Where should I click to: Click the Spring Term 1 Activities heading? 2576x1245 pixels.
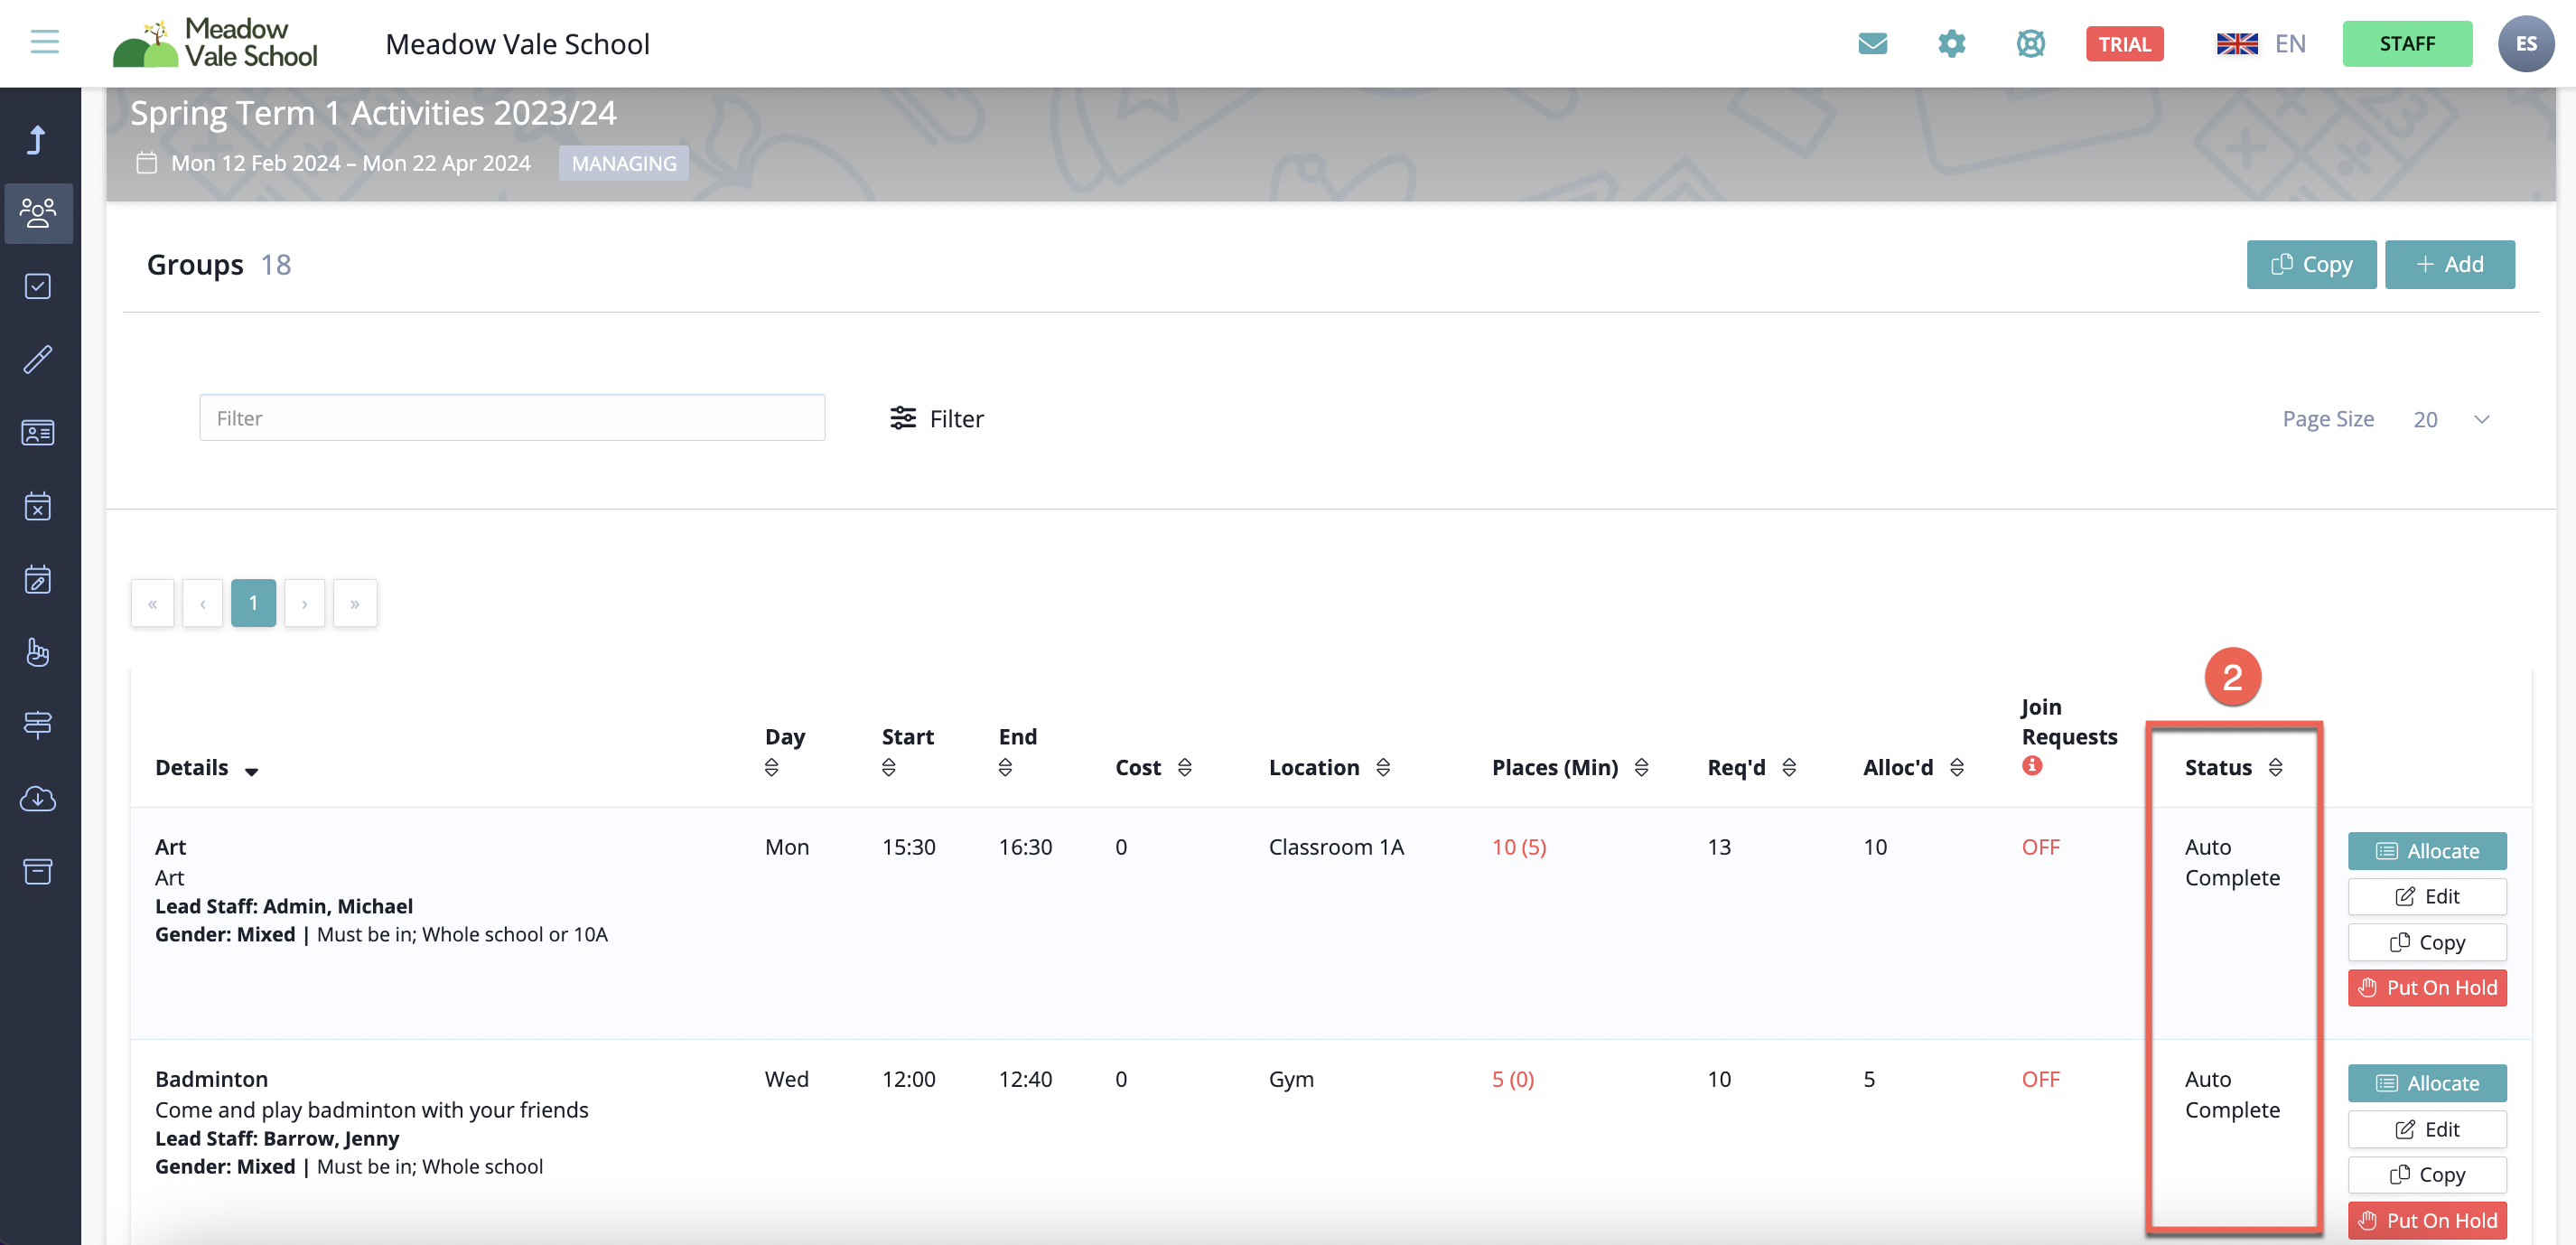click(373, 113)
